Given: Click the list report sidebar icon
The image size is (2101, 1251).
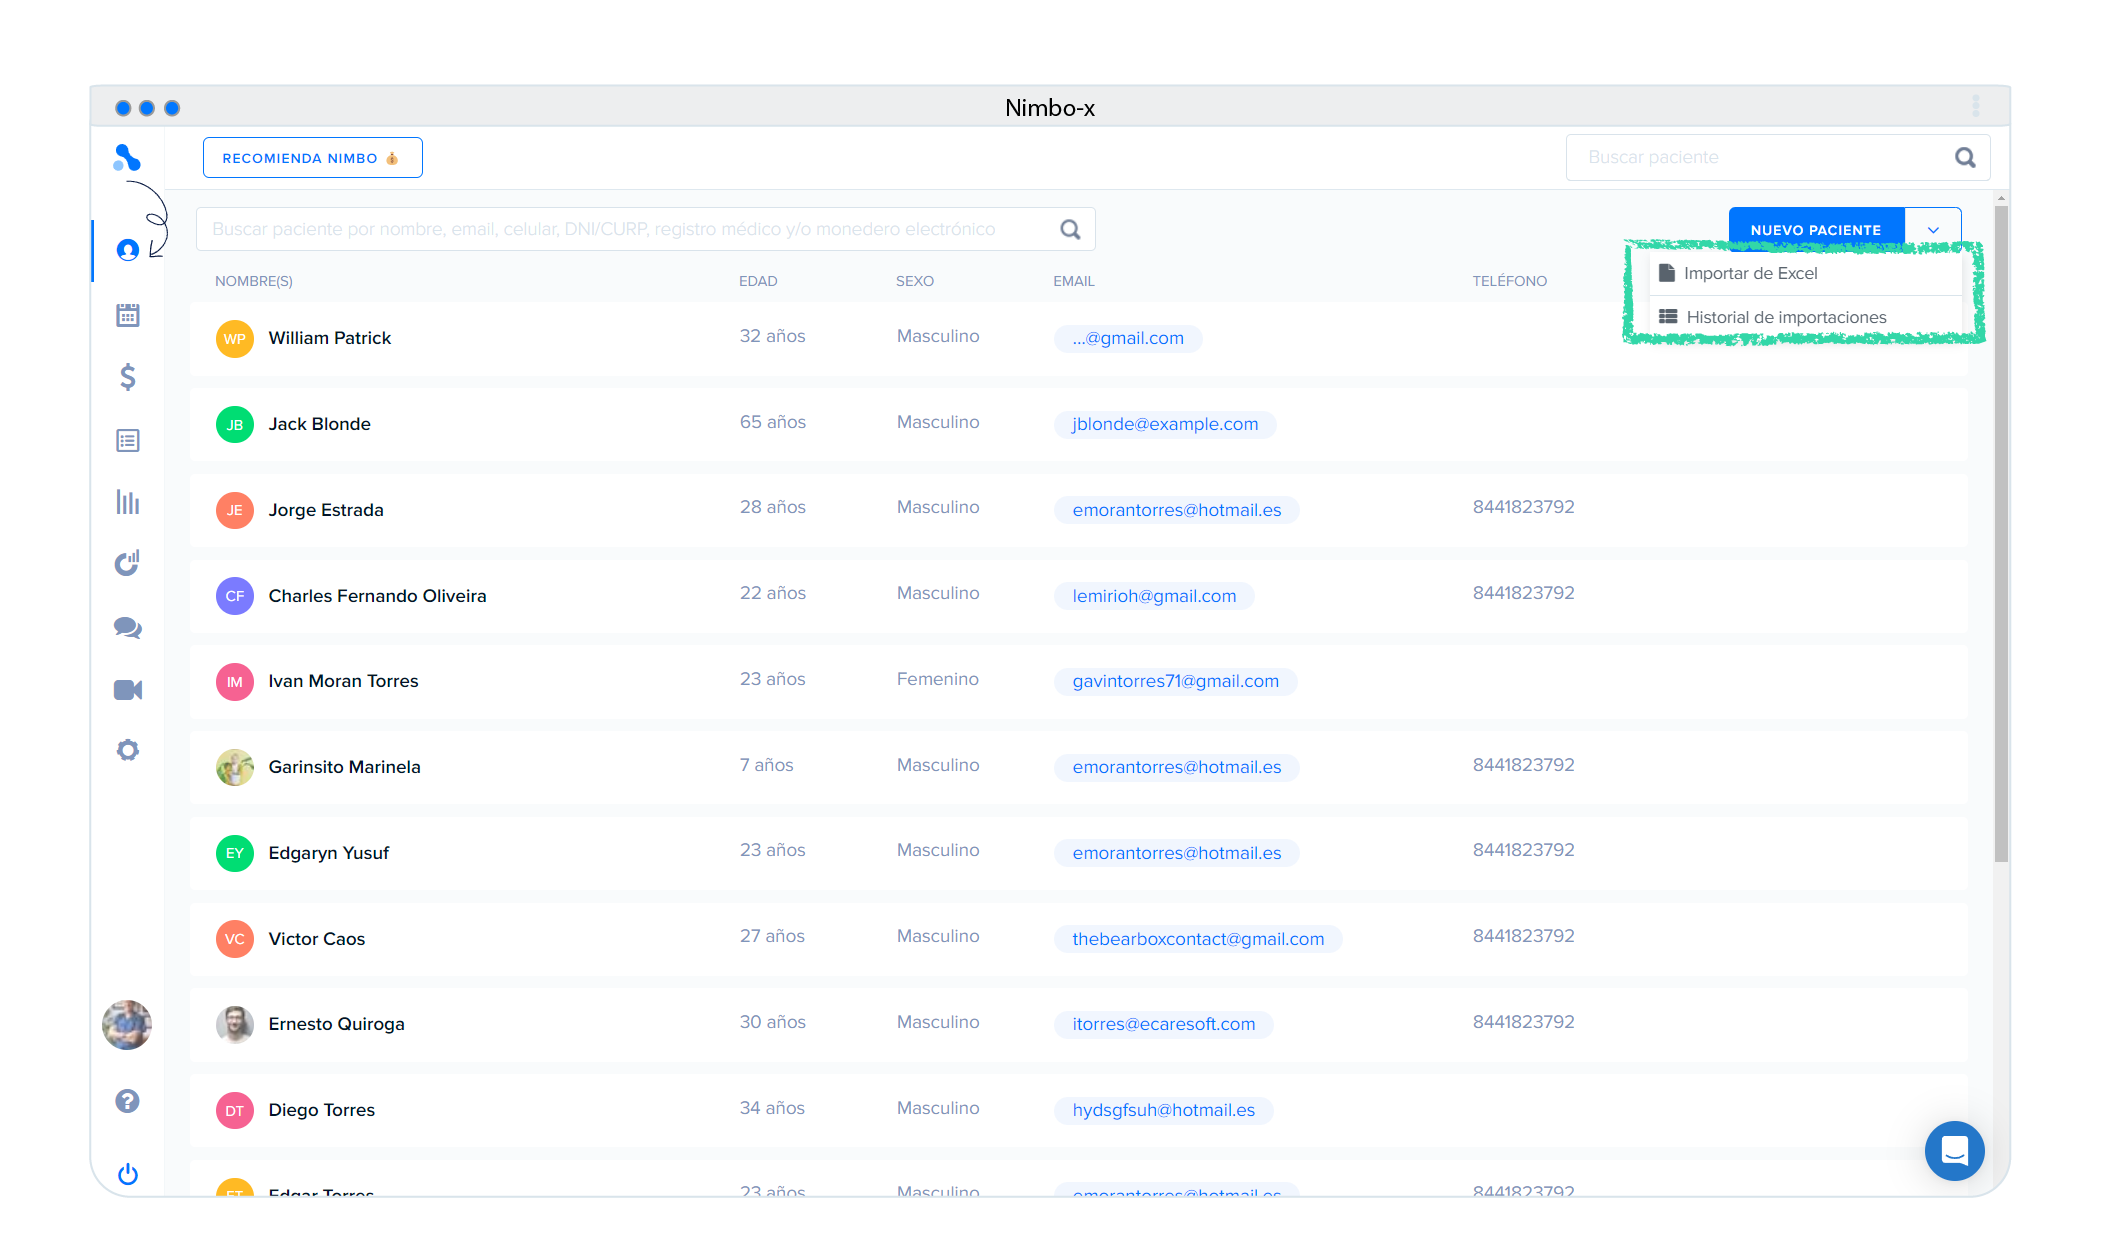Looking at the screenshot, I should point(127,440).
